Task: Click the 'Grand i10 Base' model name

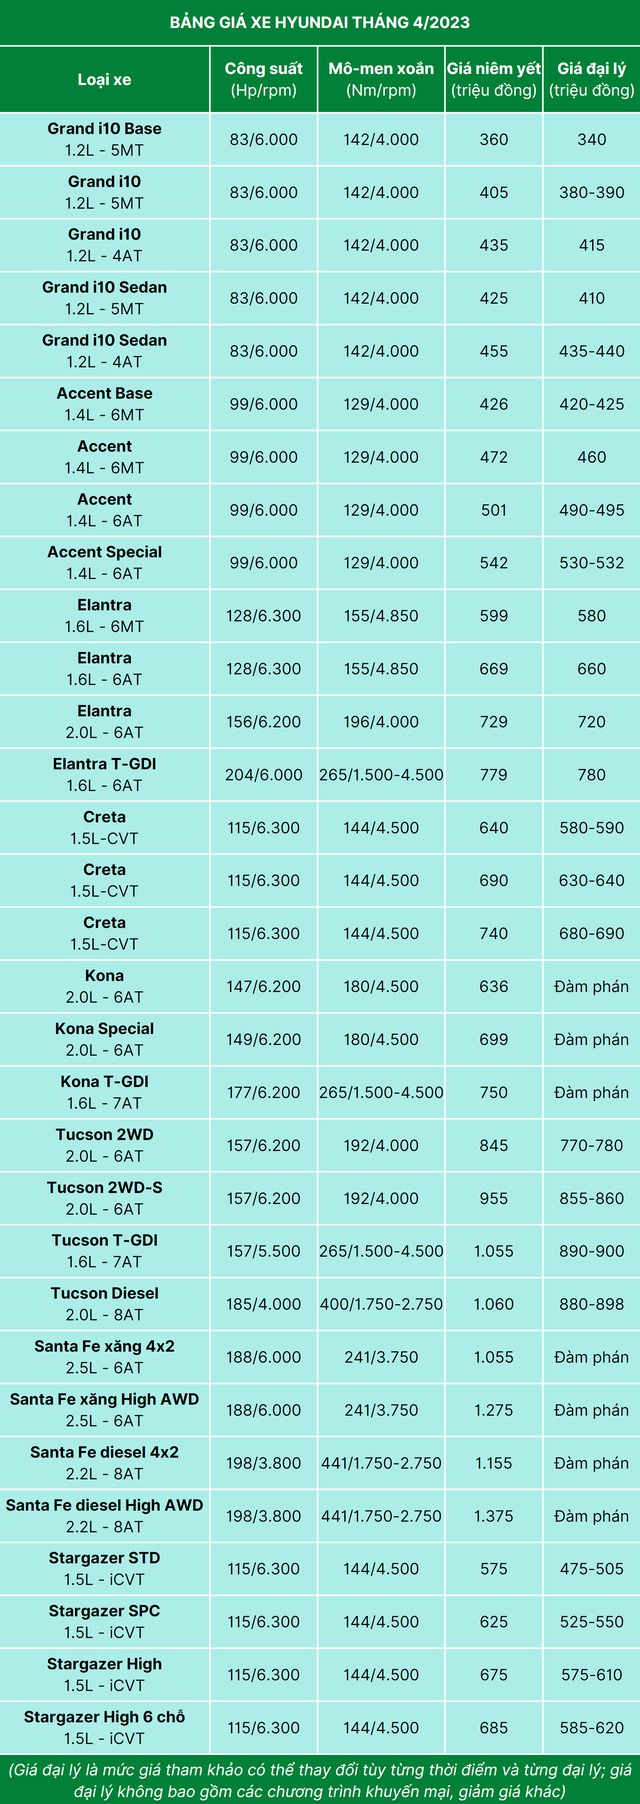Action: (x=104, y=129)
